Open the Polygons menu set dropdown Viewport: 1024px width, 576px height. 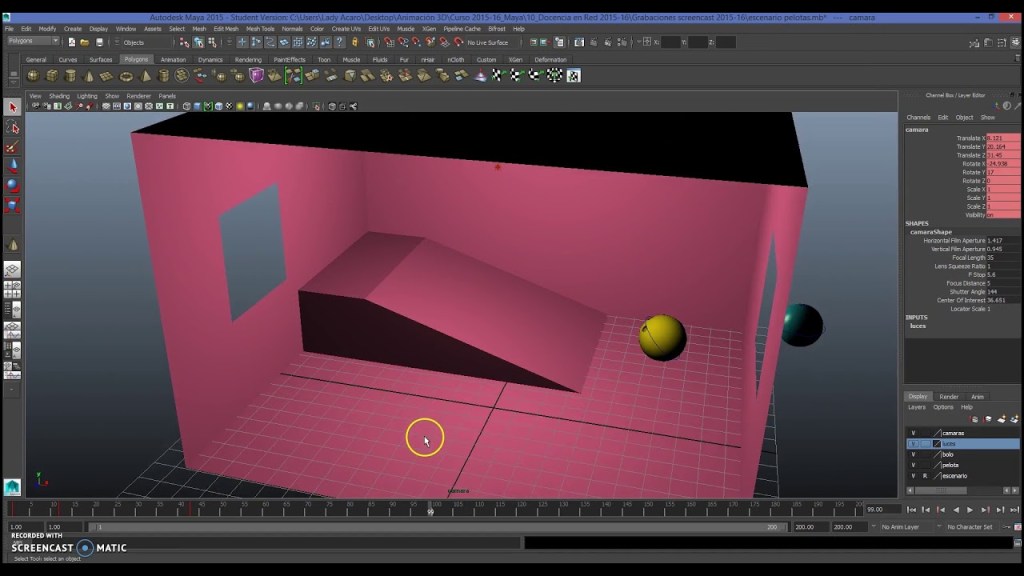point(33,42)
